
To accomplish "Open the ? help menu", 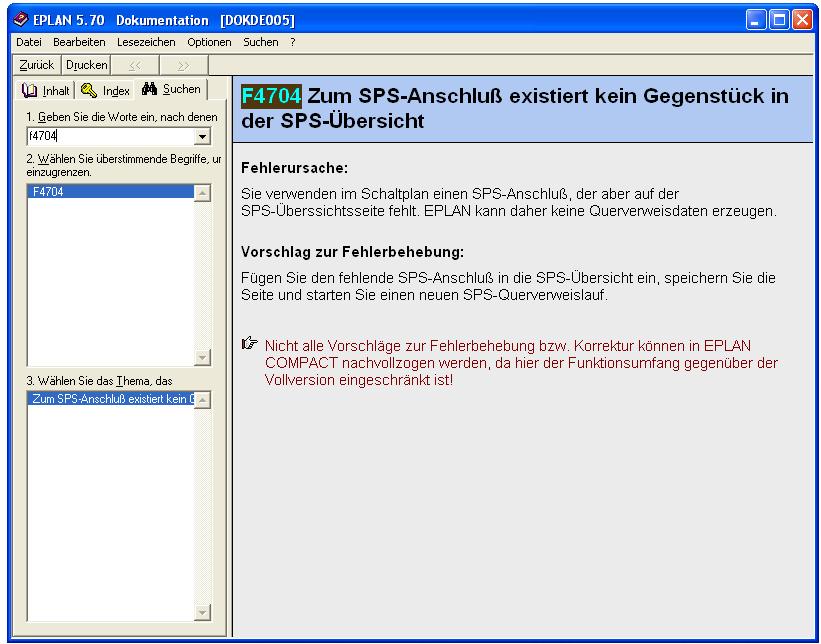I will (x=293, y=42).
